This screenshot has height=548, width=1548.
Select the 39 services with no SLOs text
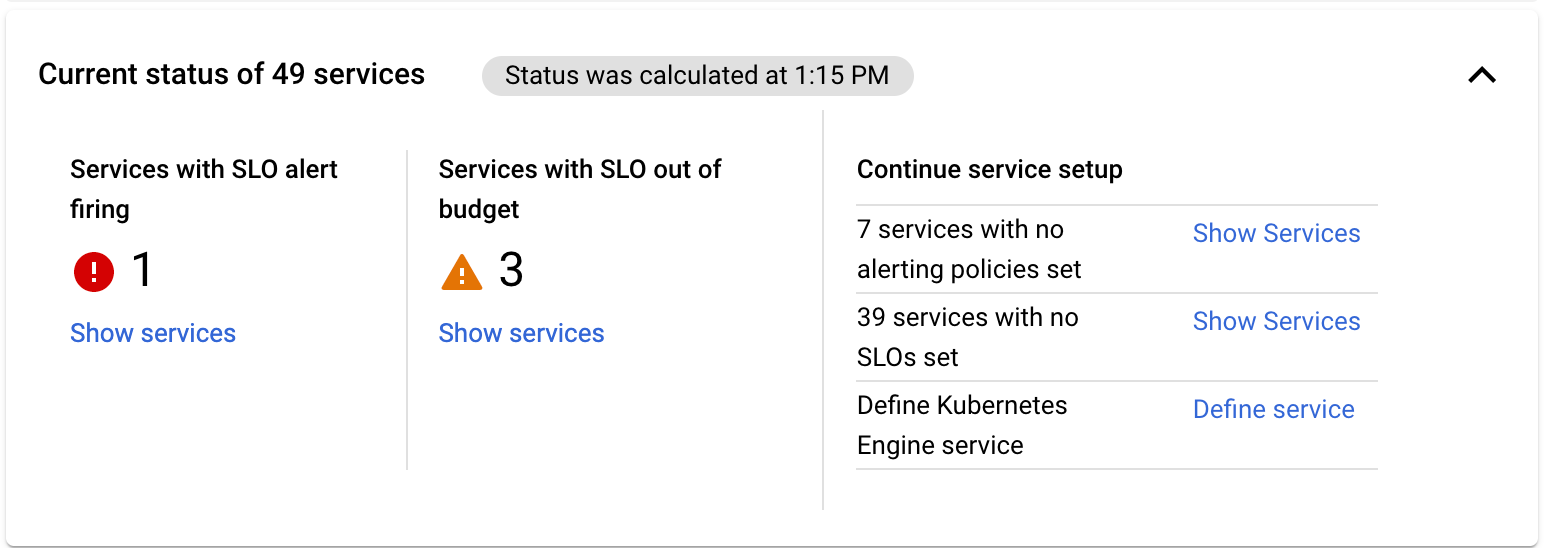tap(967, 337)
